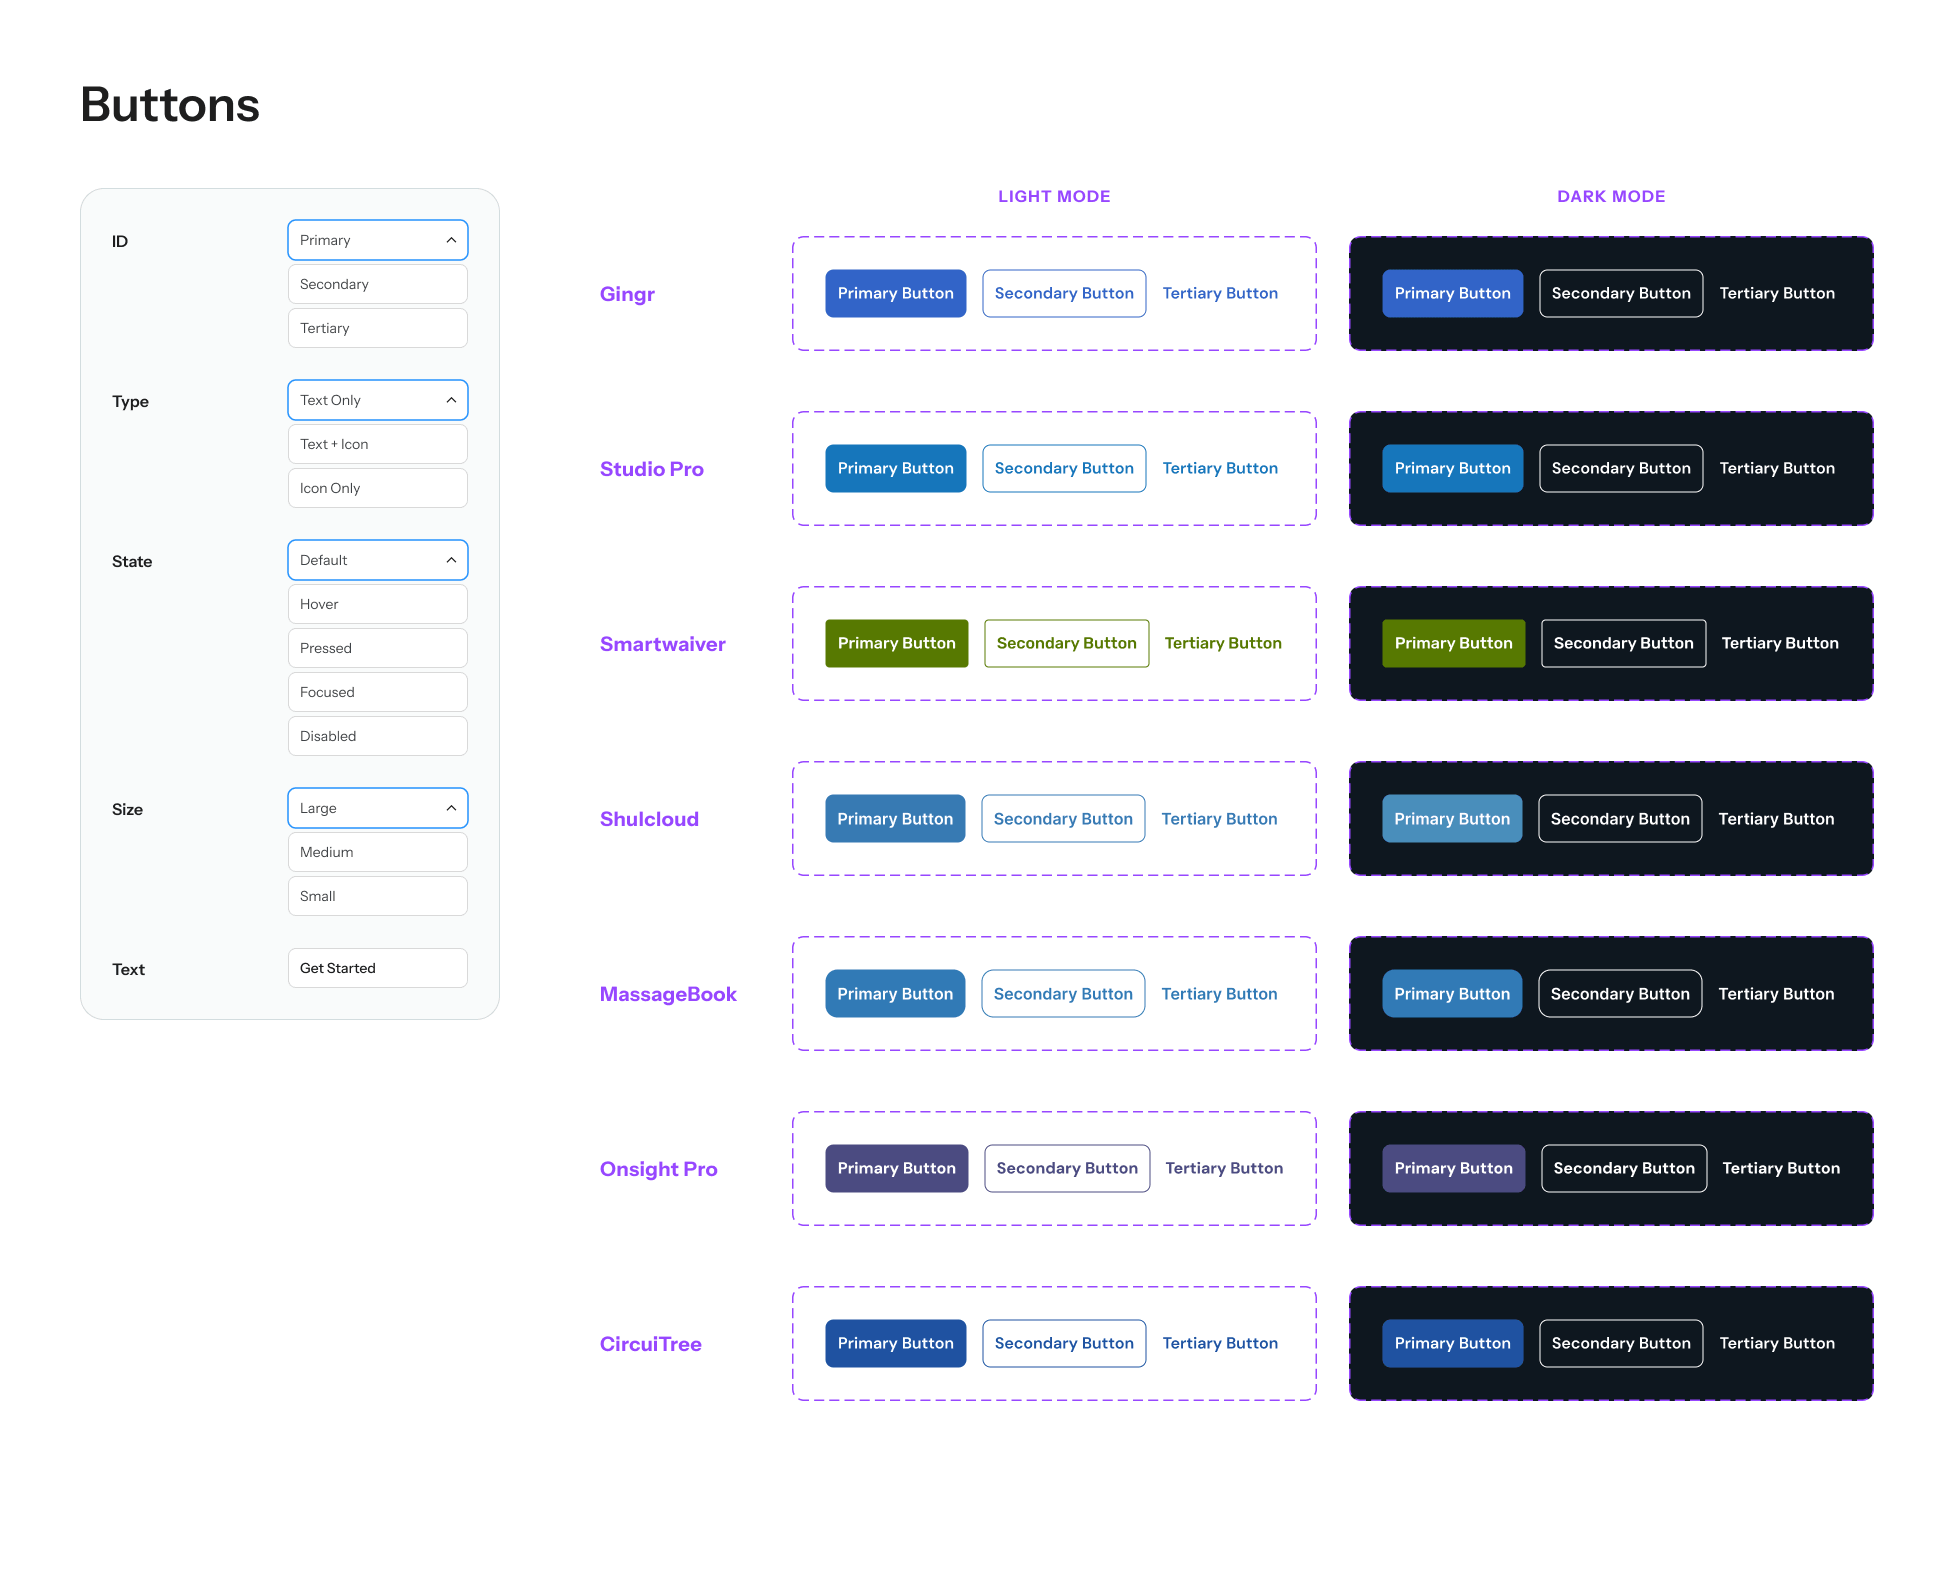Select the Disabled state option
The width and height of the screenshot is (1954, 1576).
point(378,736)
